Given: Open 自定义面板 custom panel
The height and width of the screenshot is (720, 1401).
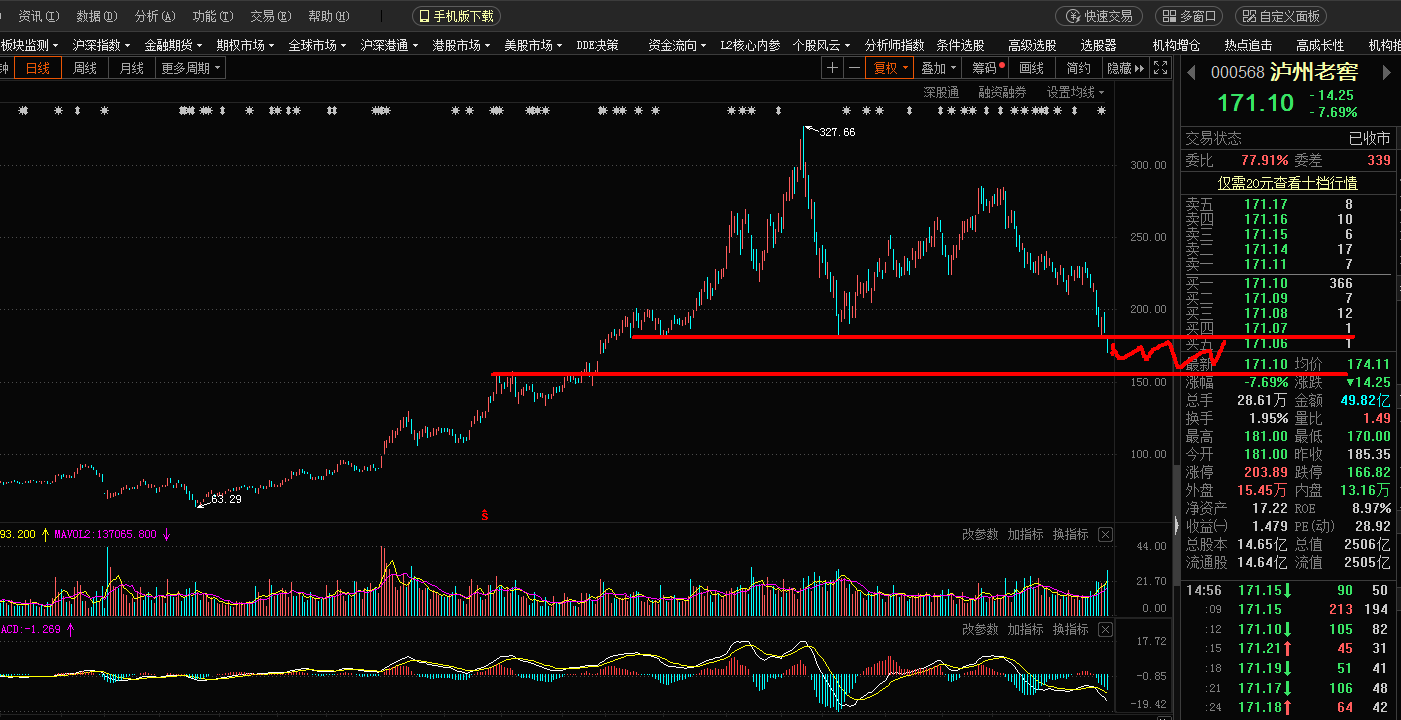Looking at the screenshot, I should click(x=1281, y=16).
